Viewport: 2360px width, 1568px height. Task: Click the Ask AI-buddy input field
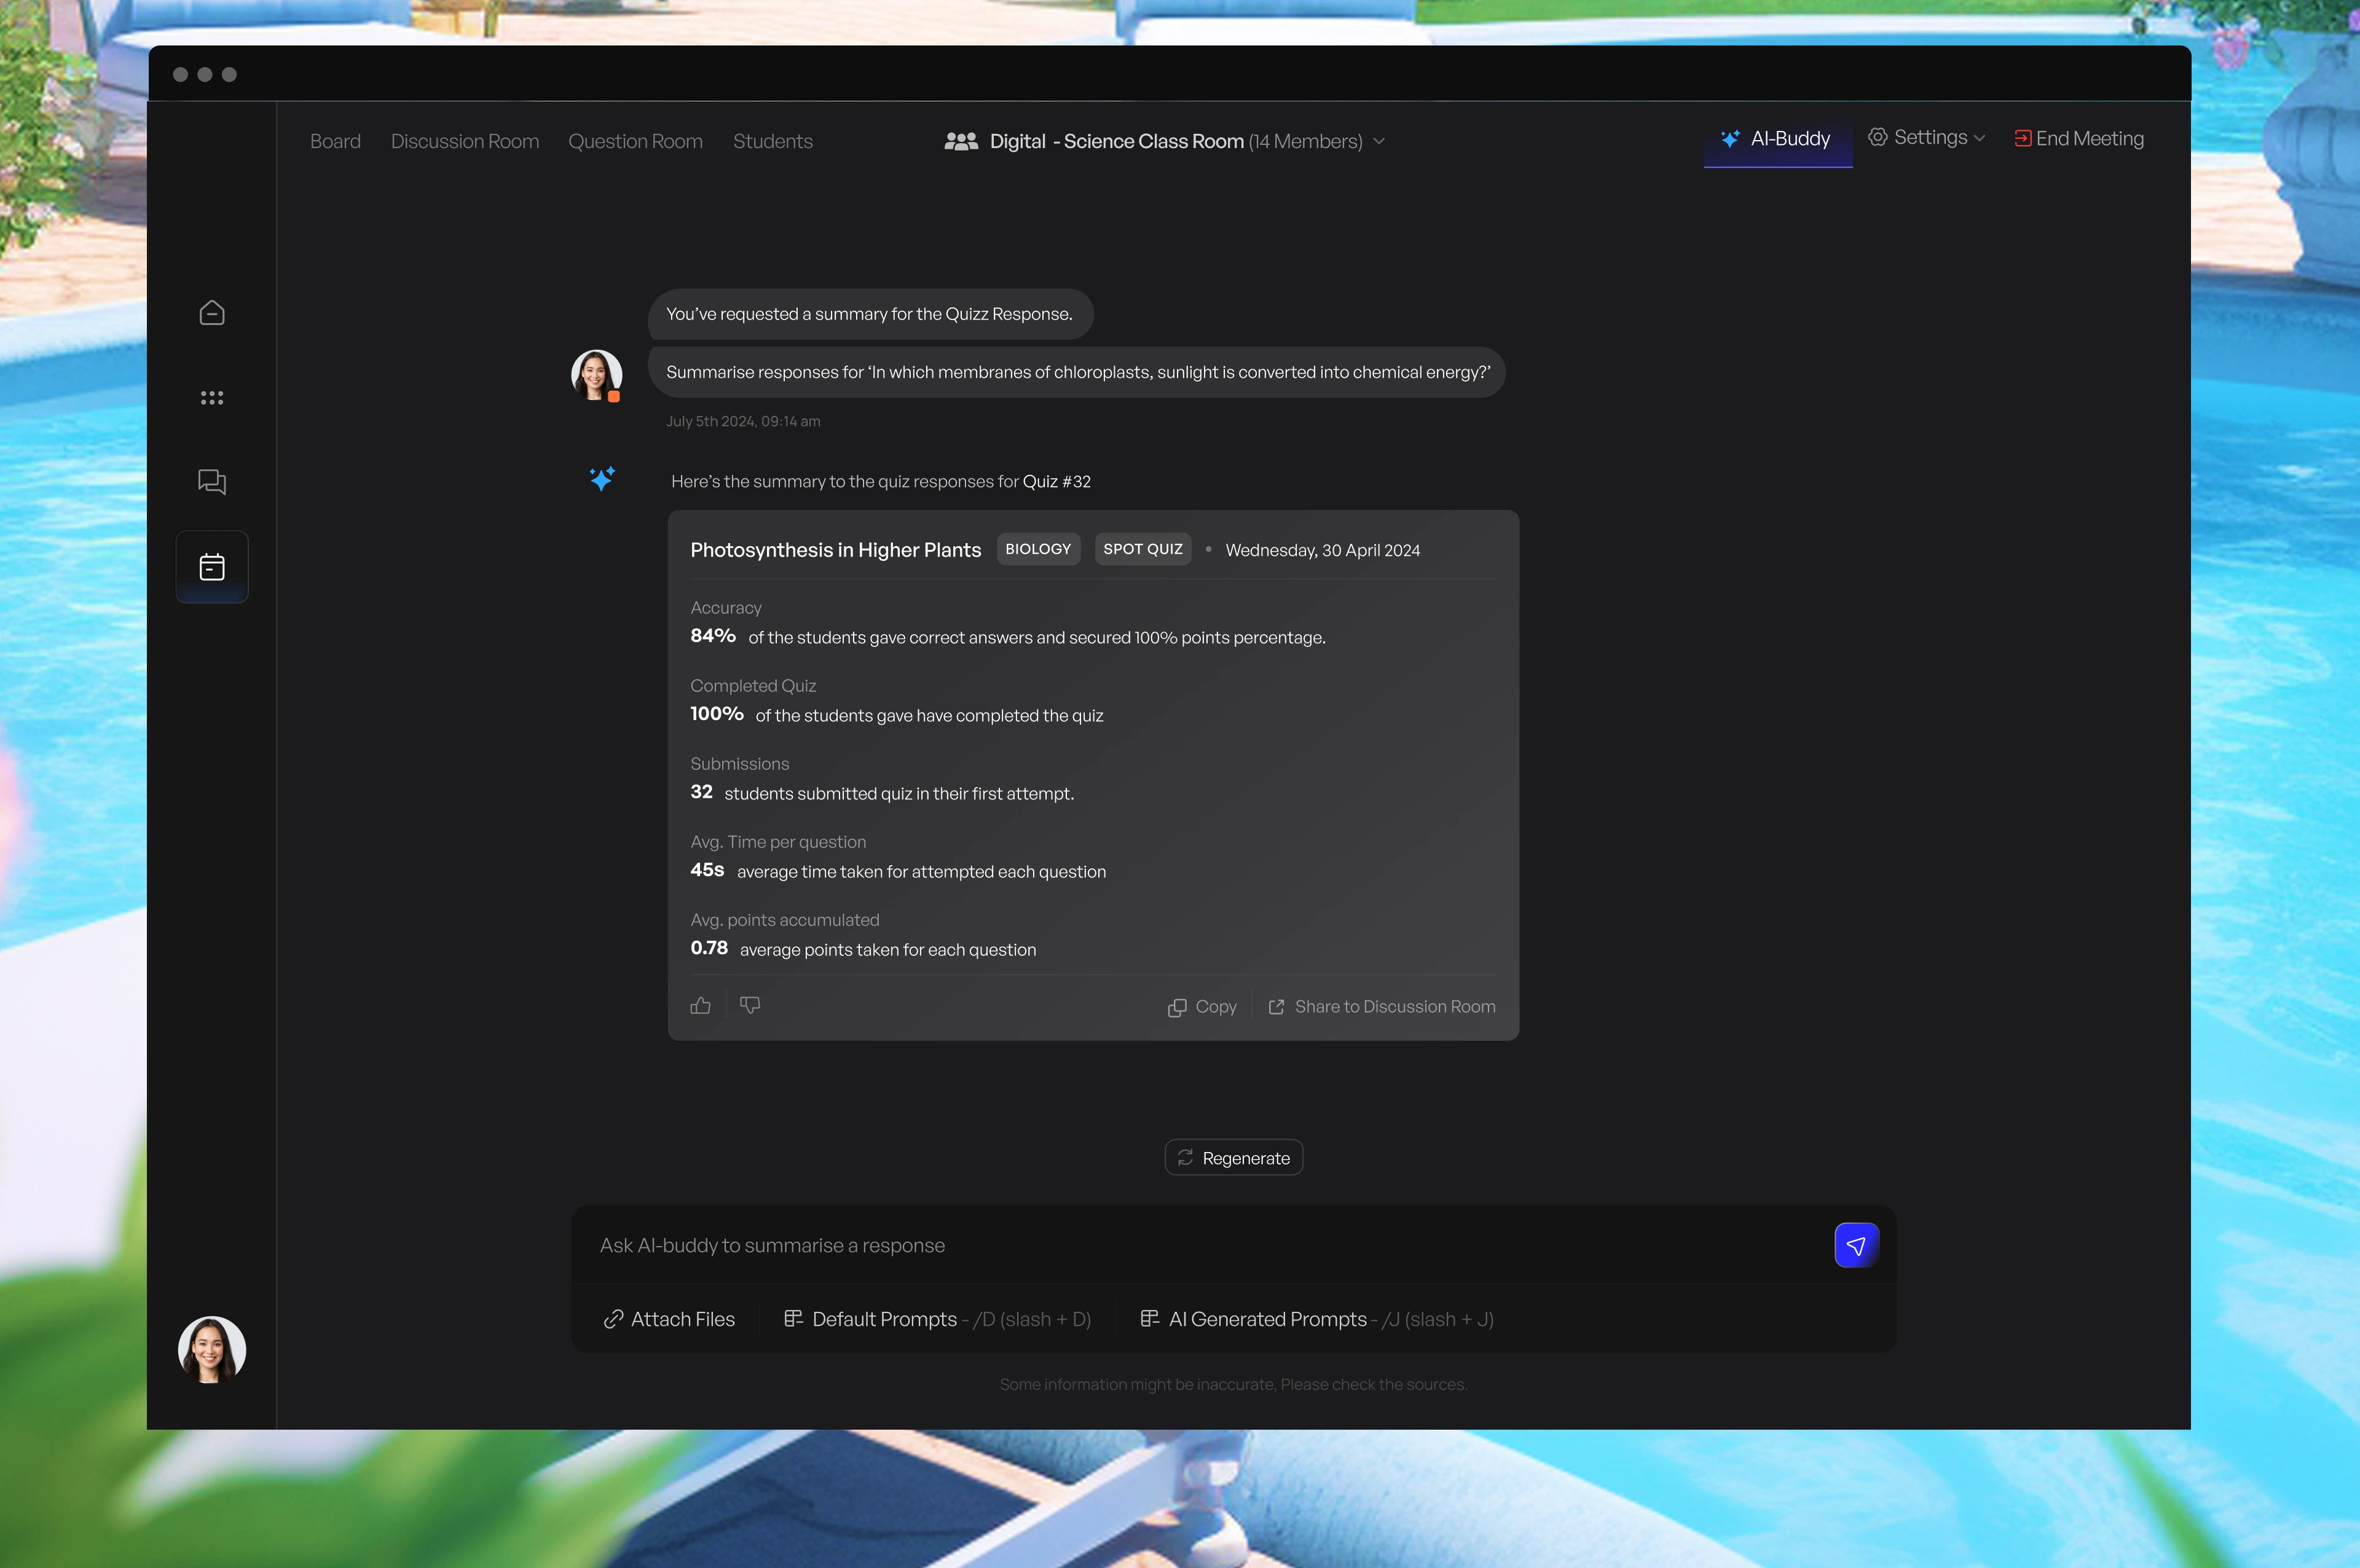(x=1200, y=1246)
